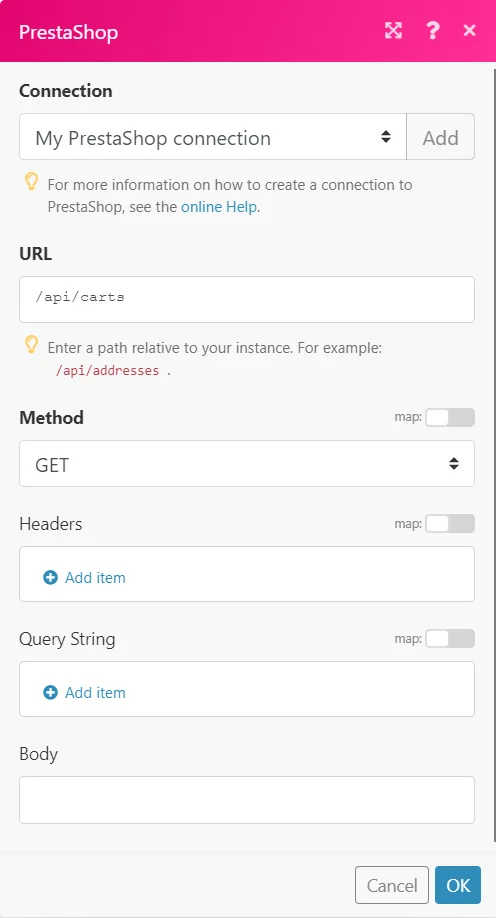Click the plus icon in Query String
This screenshot has height=918, width=496.
point(50,693)
